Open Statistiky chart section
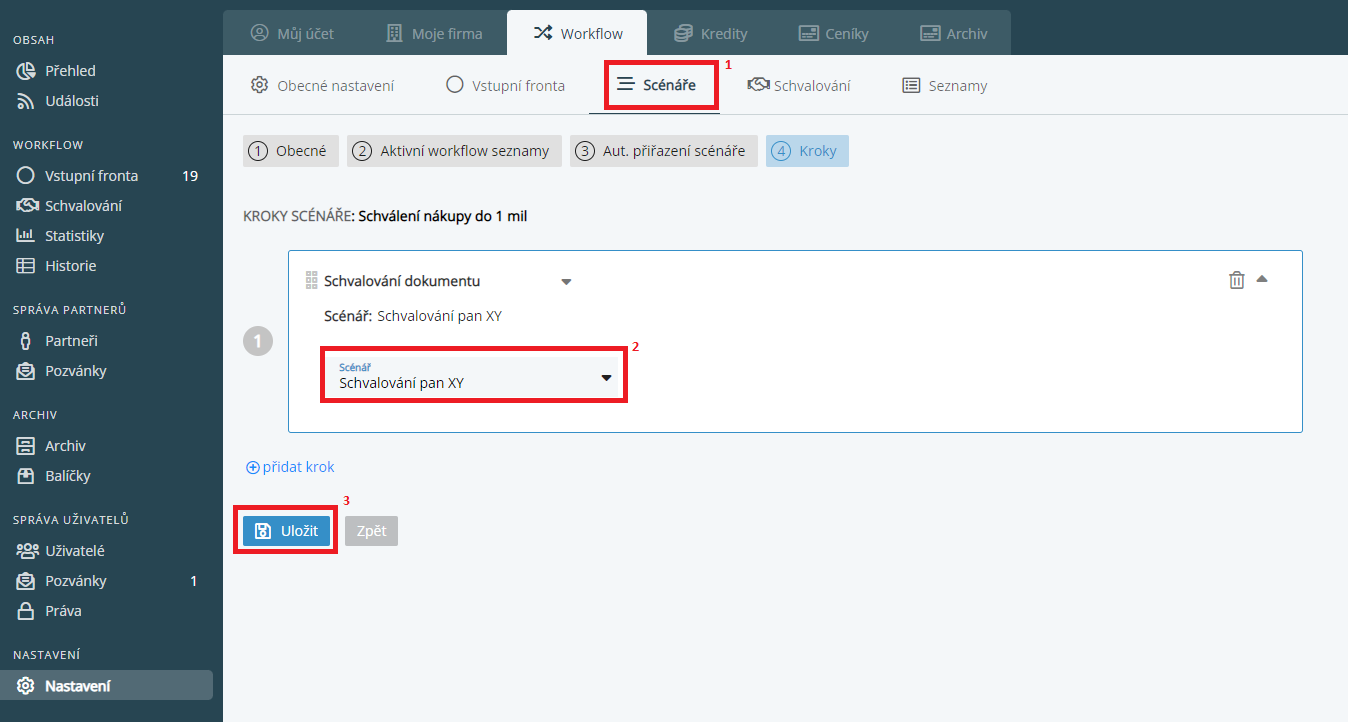 point(74,236)
